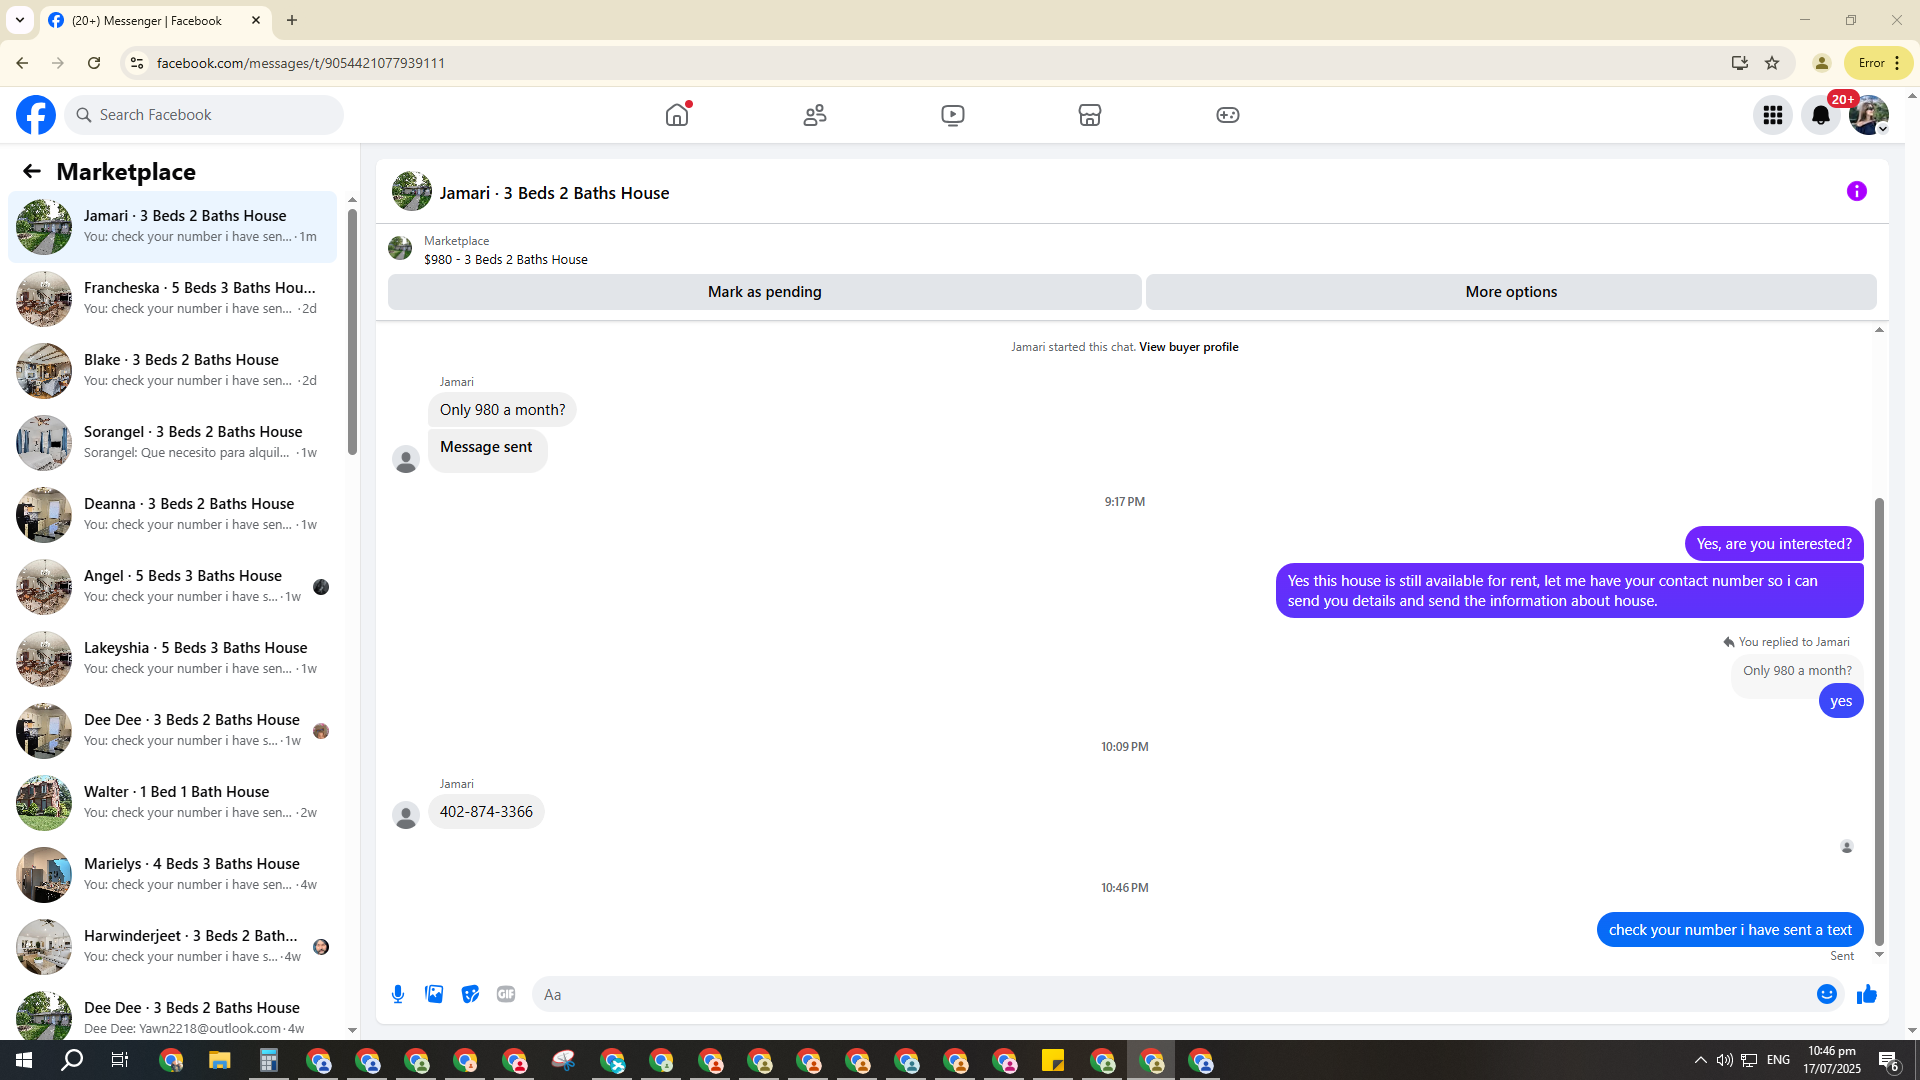Screen dimensions: 1920x1080
Task: Open the notifications bell
Action: (x=1821, y=115)
